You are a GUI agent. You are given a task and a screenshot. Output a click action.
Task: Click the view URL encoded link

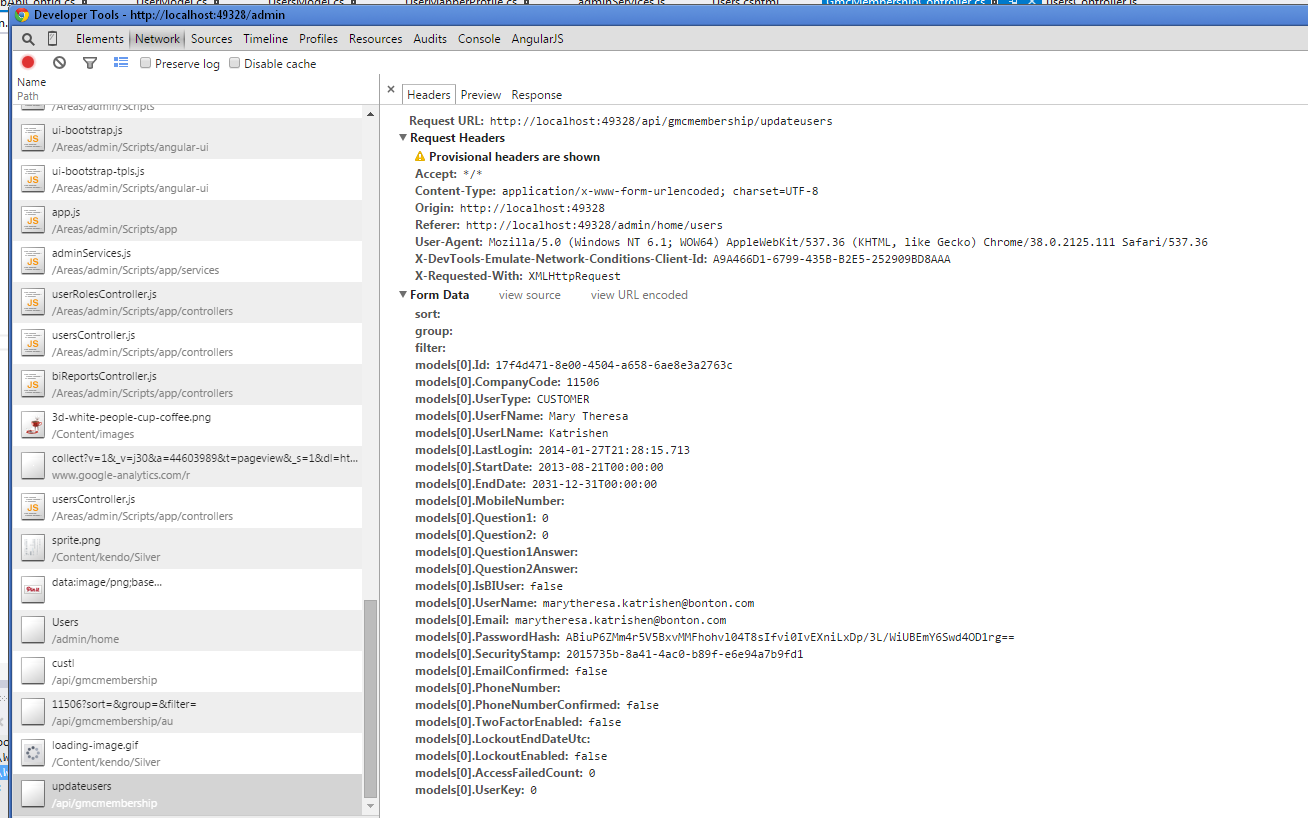(x=638, y=295)
